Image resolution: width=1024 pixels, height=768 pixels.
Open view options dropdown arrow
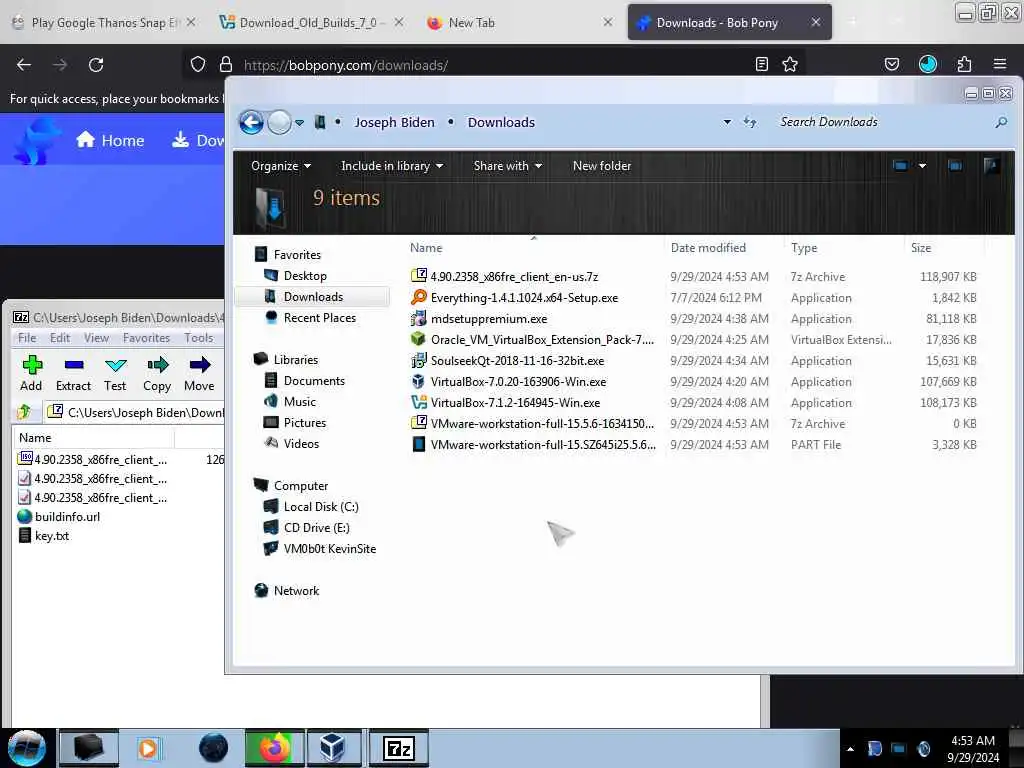(922, 166)
